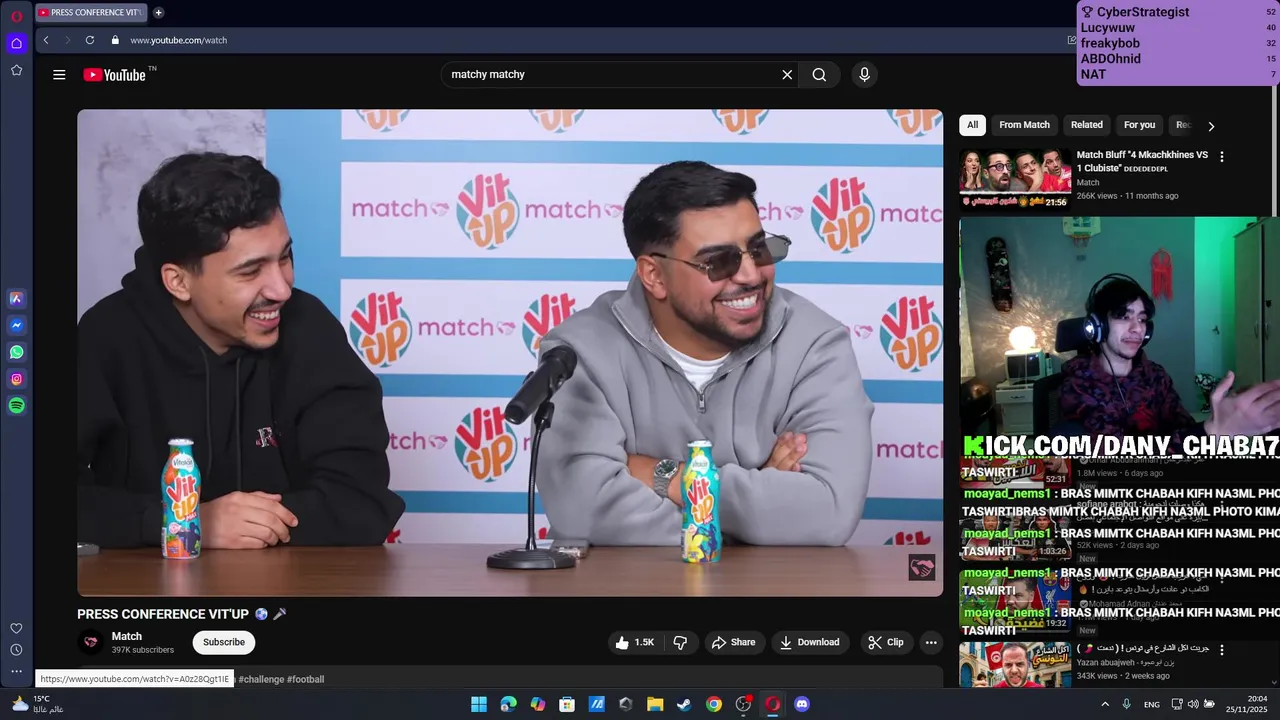
Task: Open options for Yazan abuajweh video
Action: pyautogui.click(x=1221, y=650)
